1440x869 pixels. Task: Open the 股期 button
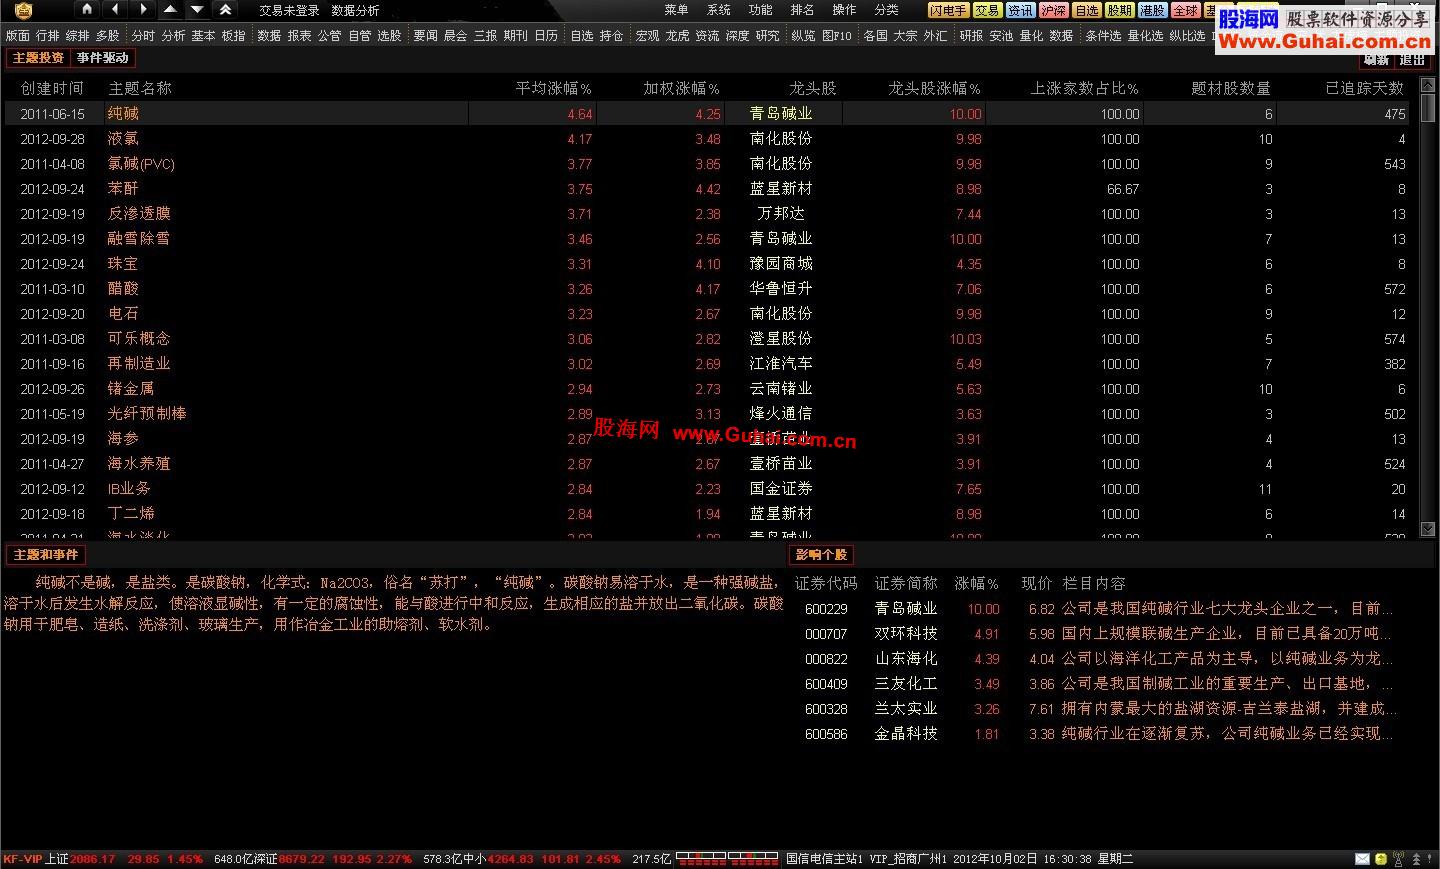1119,10
